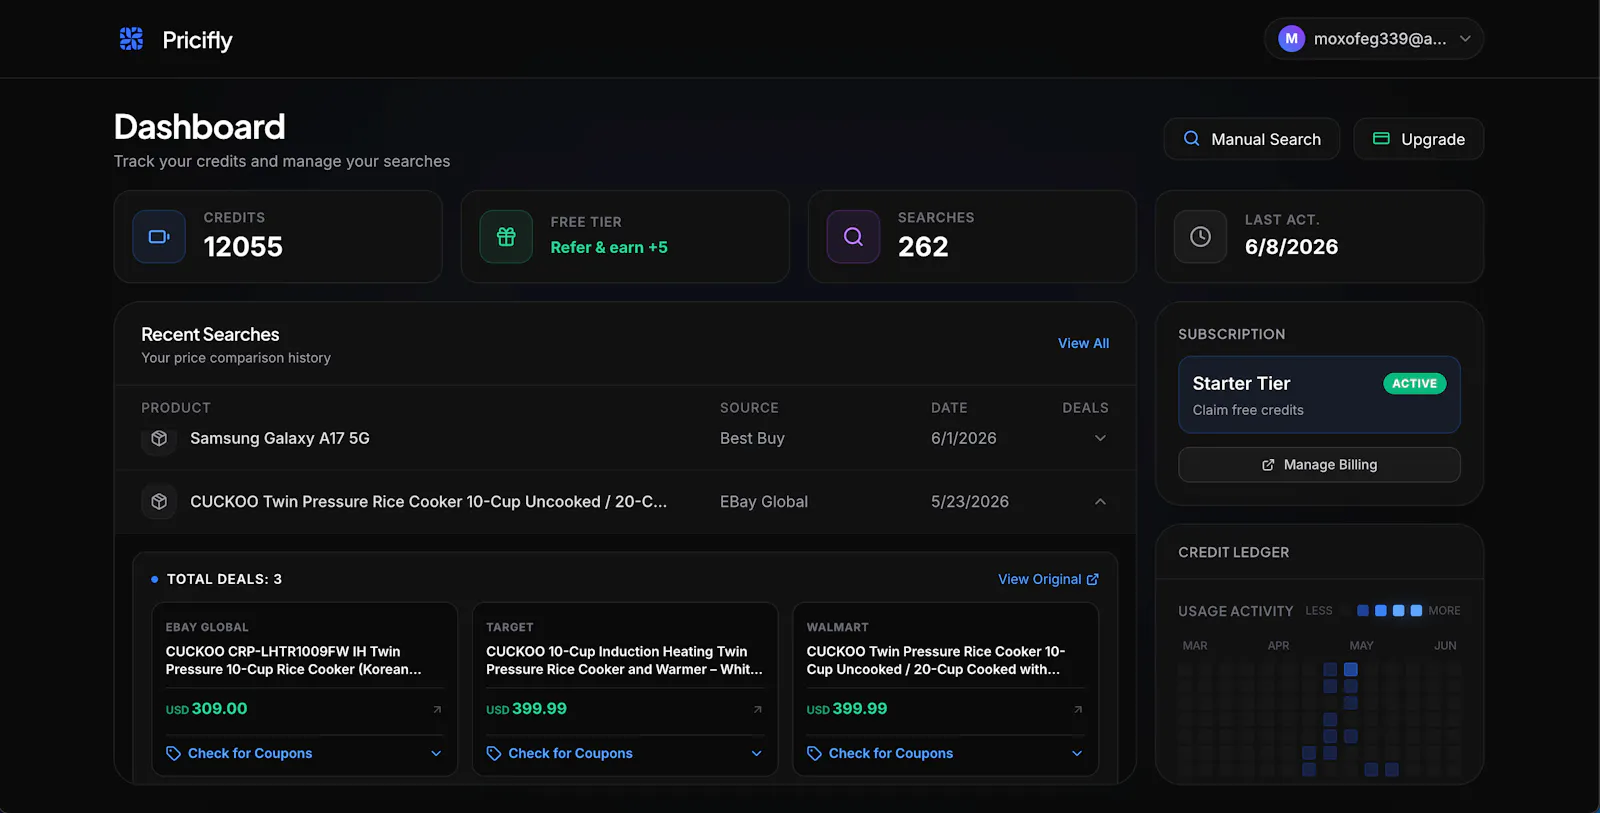The width and height of the screenshot is (1600, 813).
Task: Click the Claim free credits text
Action: 1248,410
